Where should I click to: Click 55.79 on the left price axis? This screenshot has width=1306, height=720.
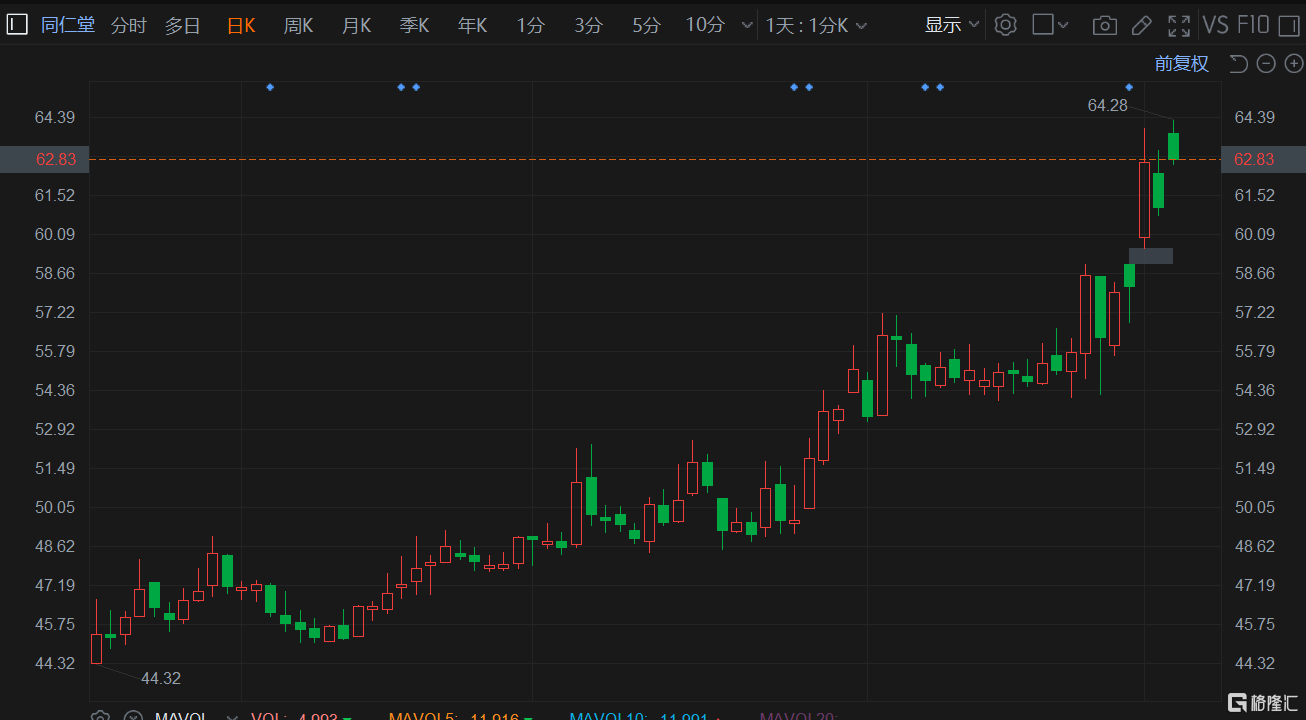pos(55,351)
